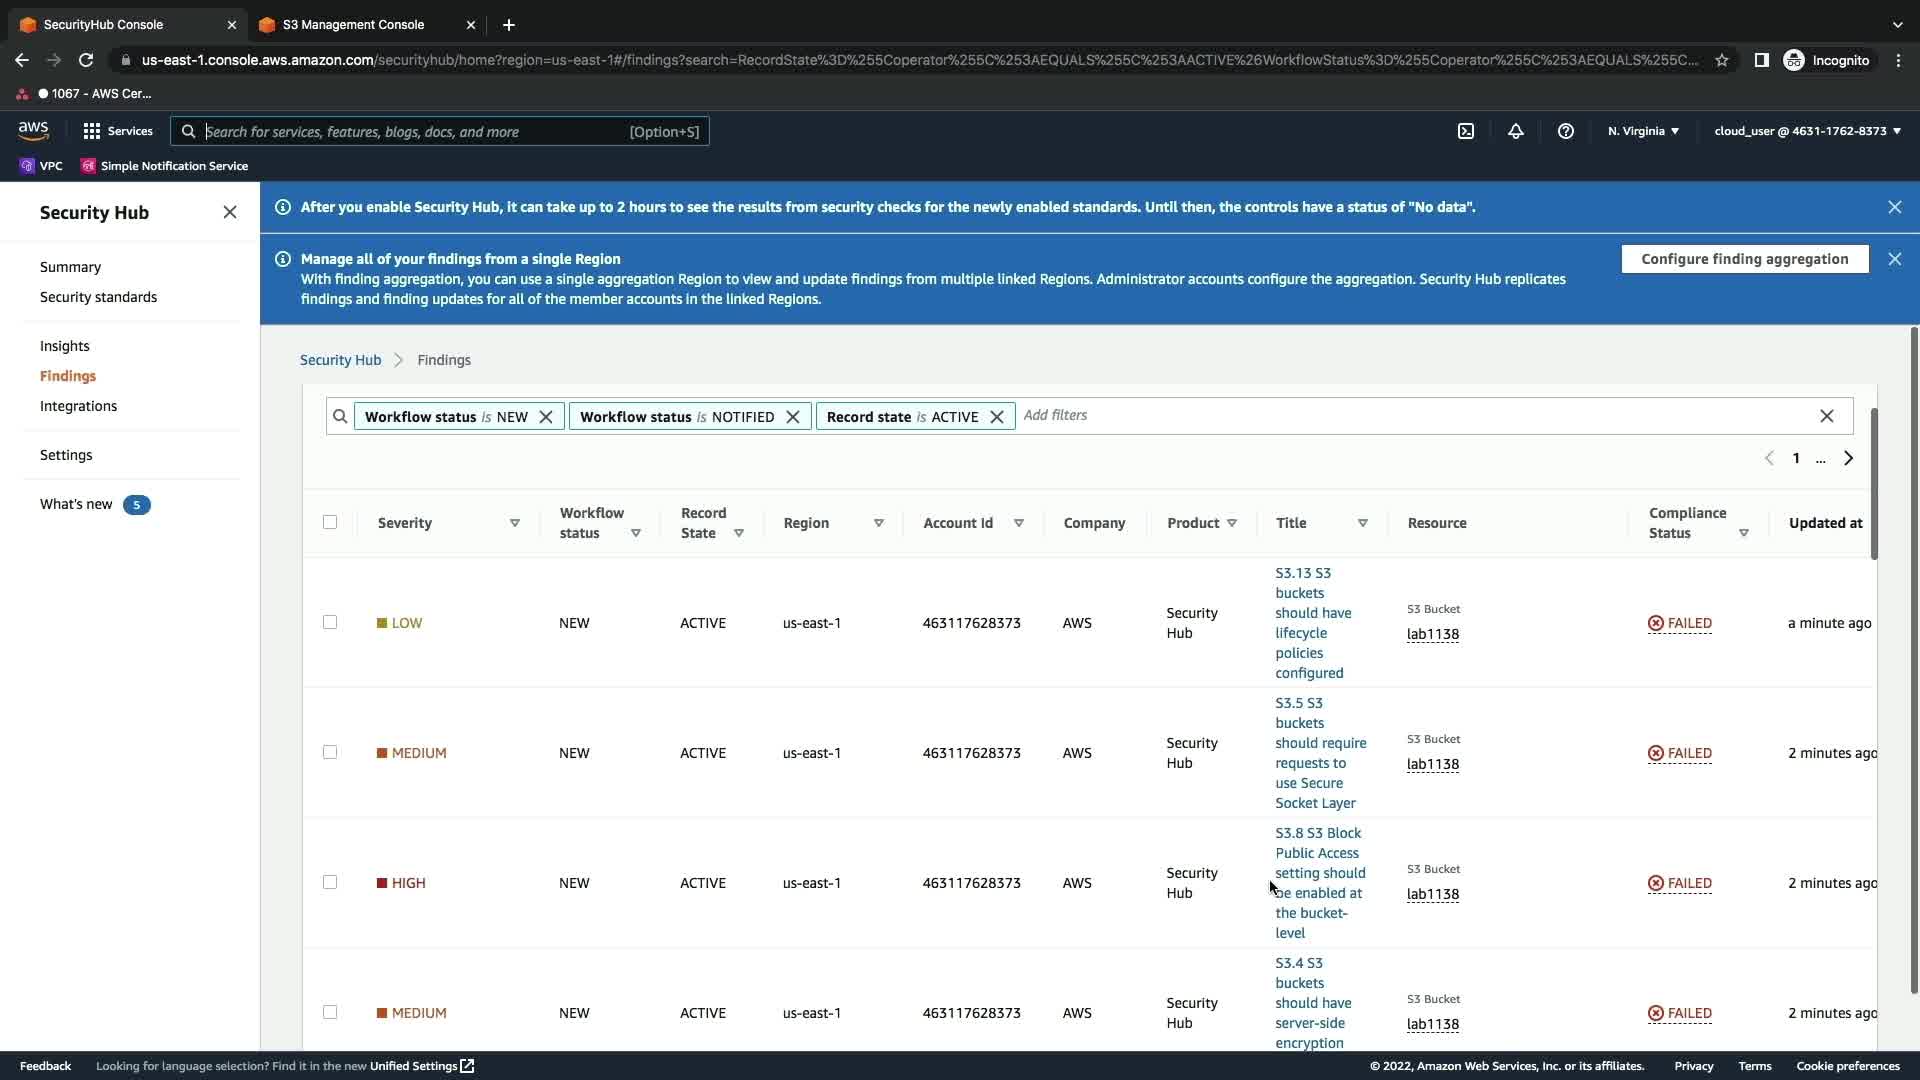Remove the Workflow status NOTIFIED filter
This screenshot has width=1920, height=1080.
pyautogui.click(x=793, y=417)
